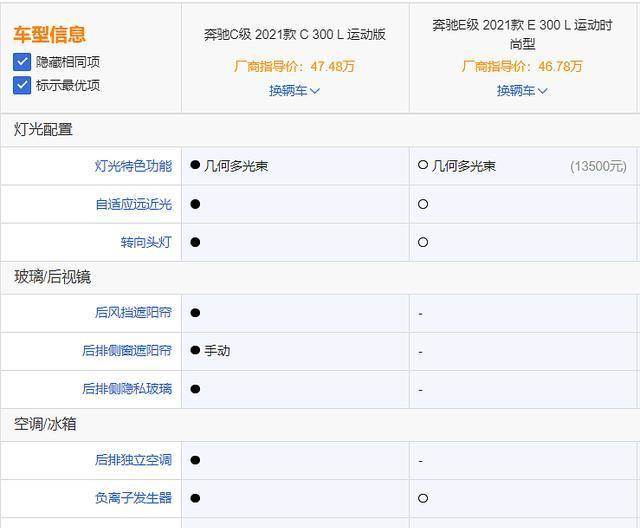Image resolution: width=640 pixels, height=528 pixels.
Task: Click the (13500元) option price
Action: pos(598,166)
